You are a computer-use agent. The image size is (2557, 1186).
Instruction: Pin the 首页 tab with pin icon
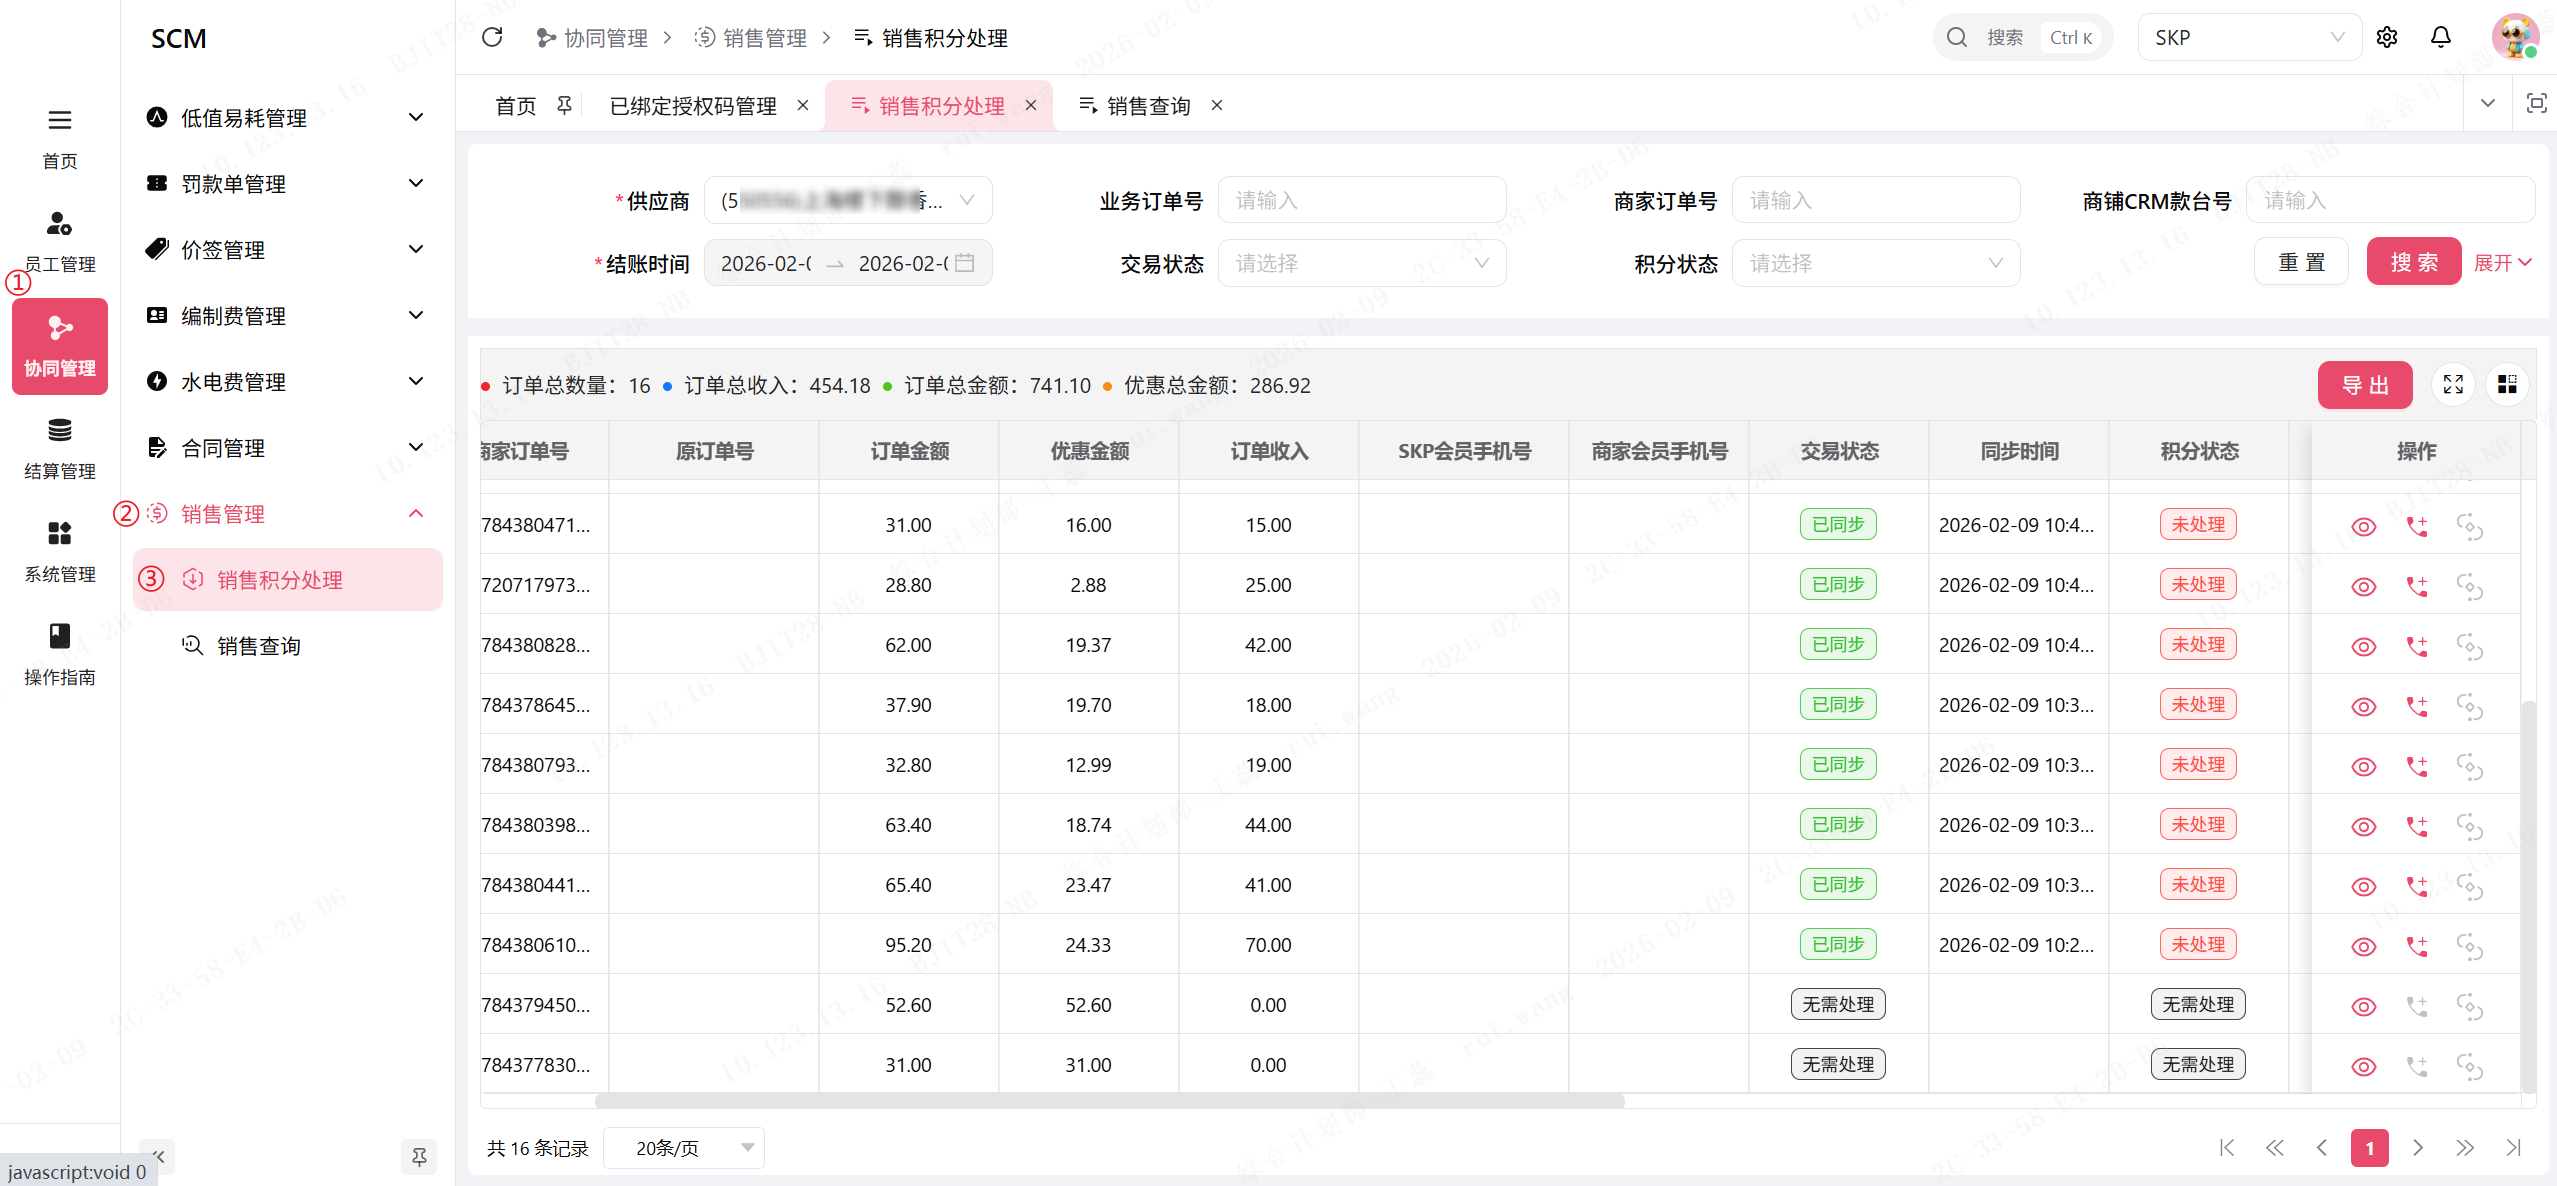[564, 105]
